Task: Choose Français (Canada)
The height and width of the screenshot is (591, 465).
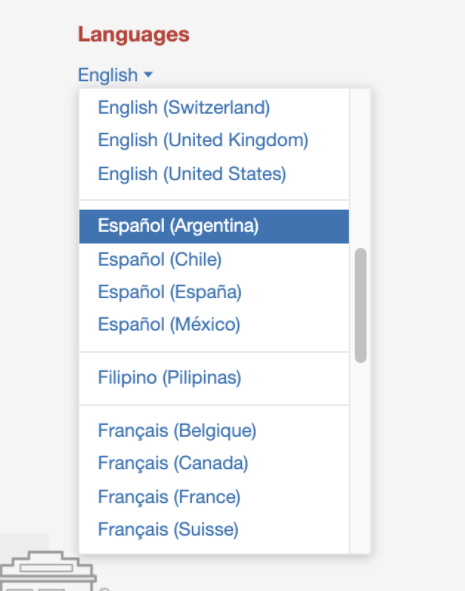Action: pos(214,463)
